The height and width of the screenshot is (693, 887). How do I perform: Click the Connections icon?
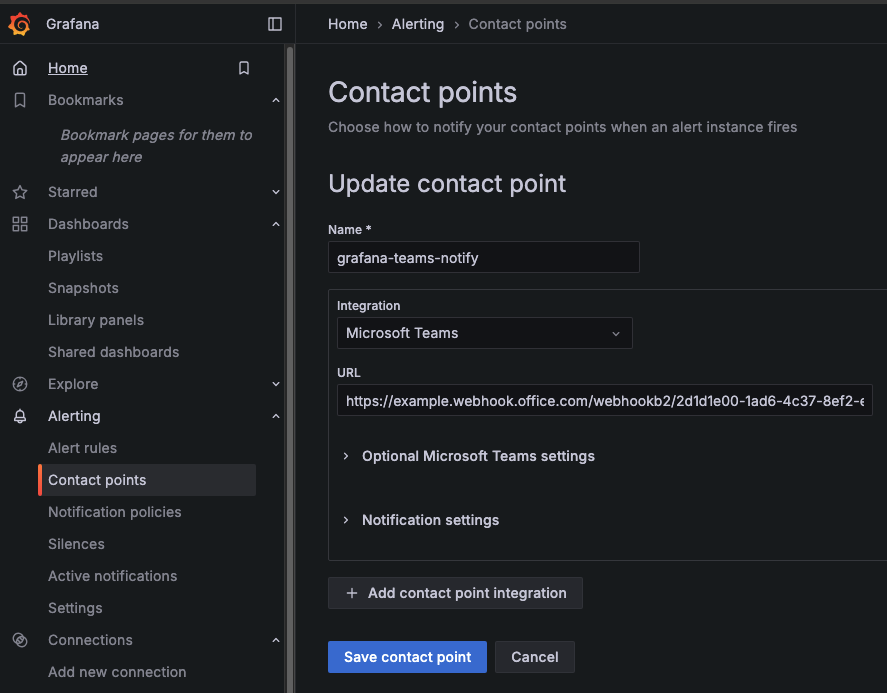[x=20, y=640]
